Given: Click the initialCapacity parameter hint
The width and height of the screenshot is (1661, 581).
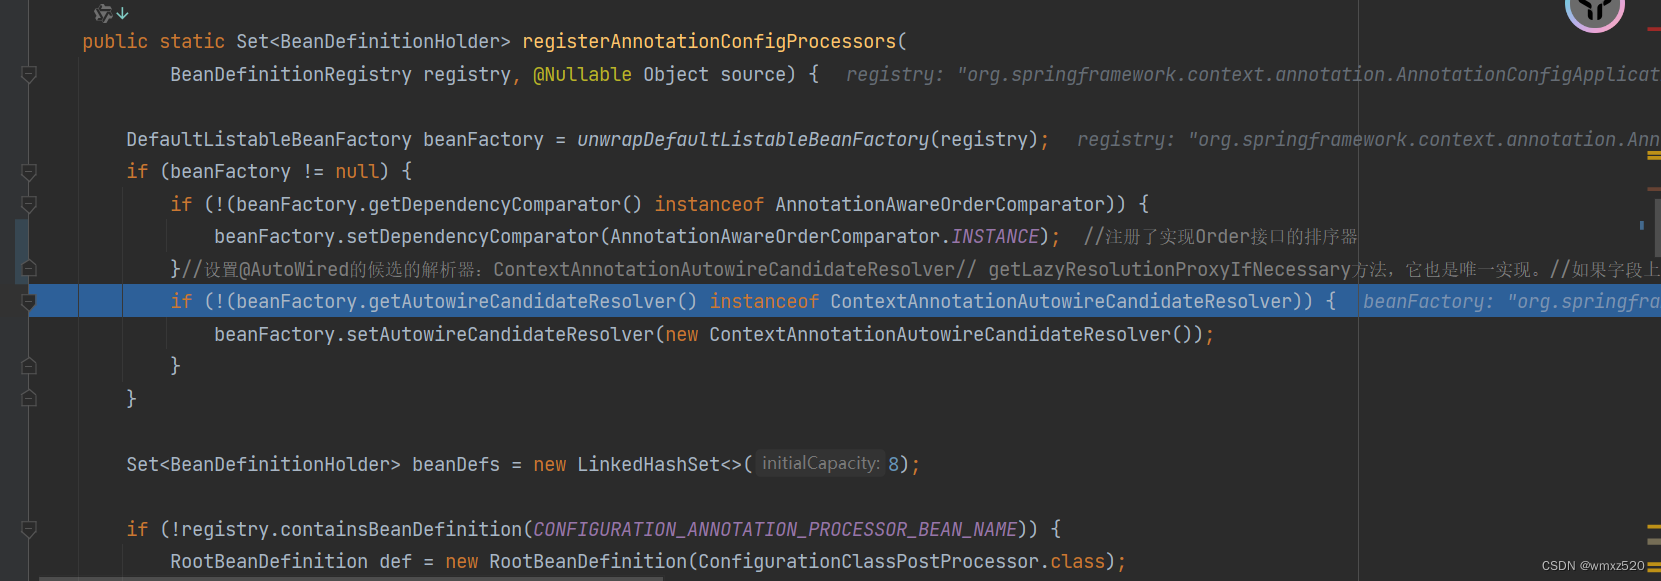Looking at the screenshot, I should pos(820,463).
